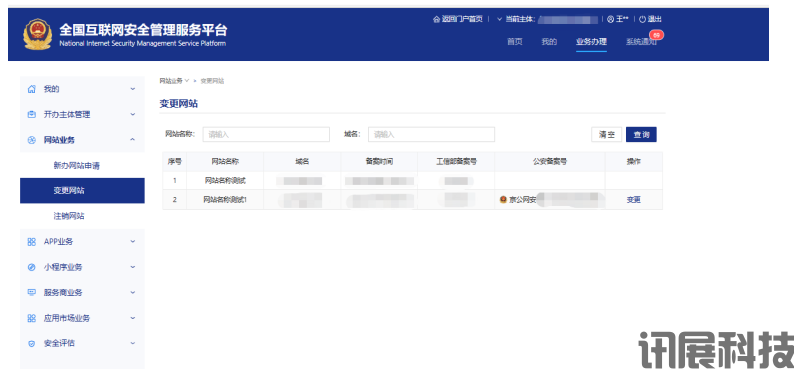The width and height of the screenshot is (794, 369).
Task: Expand the 服务商业务 section chevron
Action: click(133, 292)
